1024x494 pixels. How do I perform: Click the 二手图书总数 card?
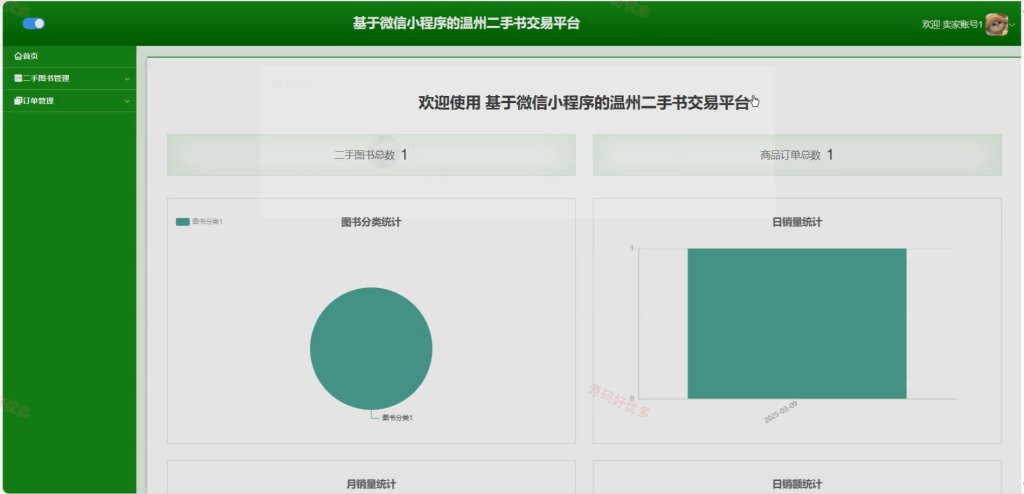coord(371,155)
